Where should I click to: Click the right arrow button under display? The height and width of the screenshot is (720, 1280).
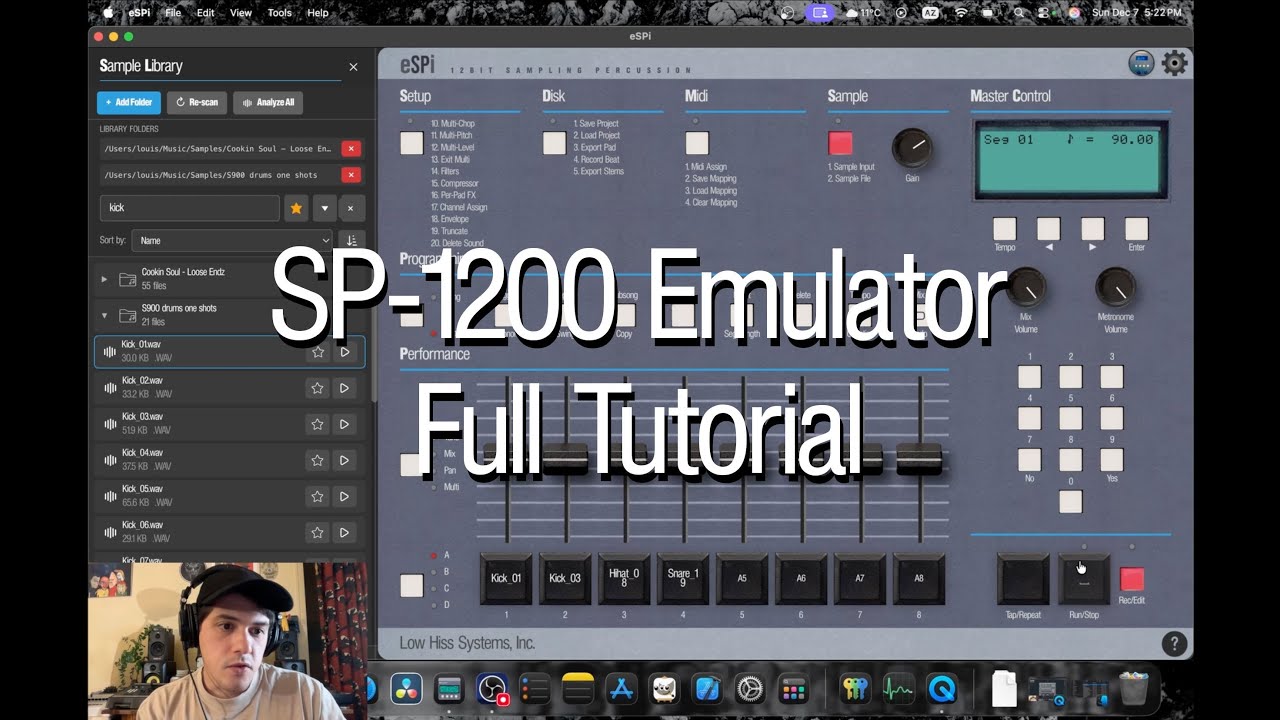(x=1092, y=229)
